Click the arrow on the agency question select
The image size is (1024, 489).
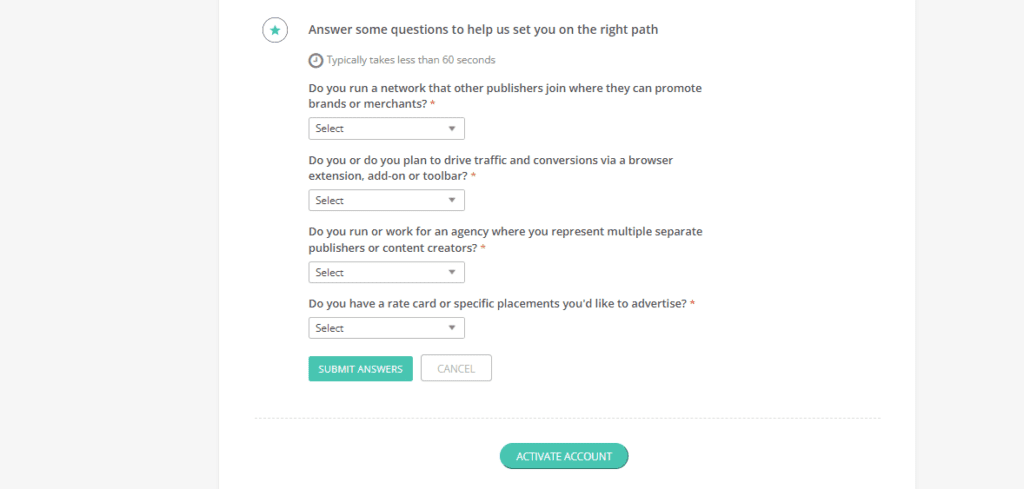(452, 273)
